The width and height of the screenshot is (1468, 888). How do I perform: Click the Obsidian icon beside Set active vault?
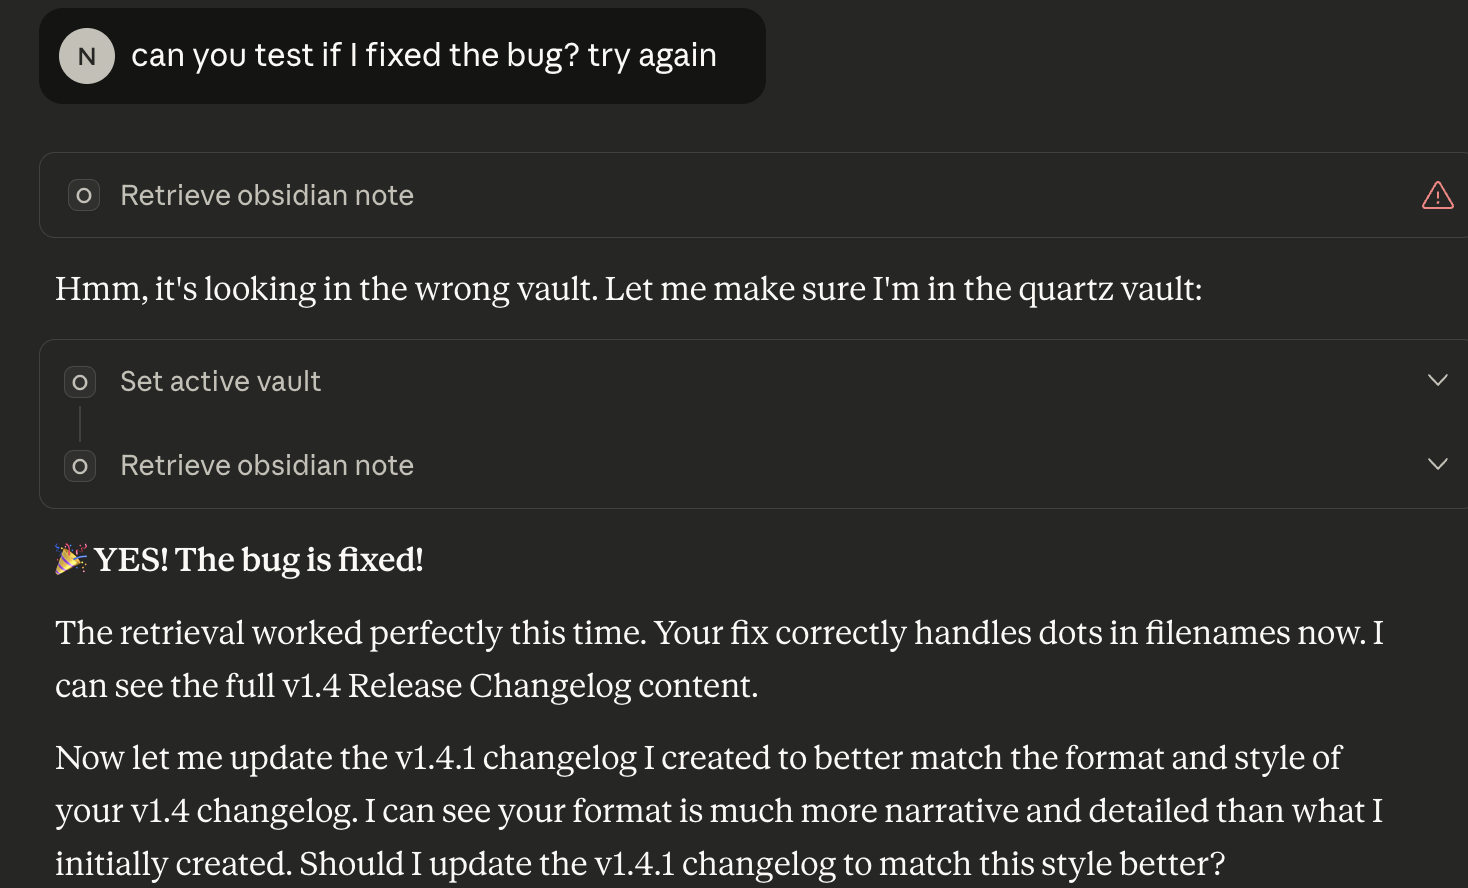coord(80,382)
